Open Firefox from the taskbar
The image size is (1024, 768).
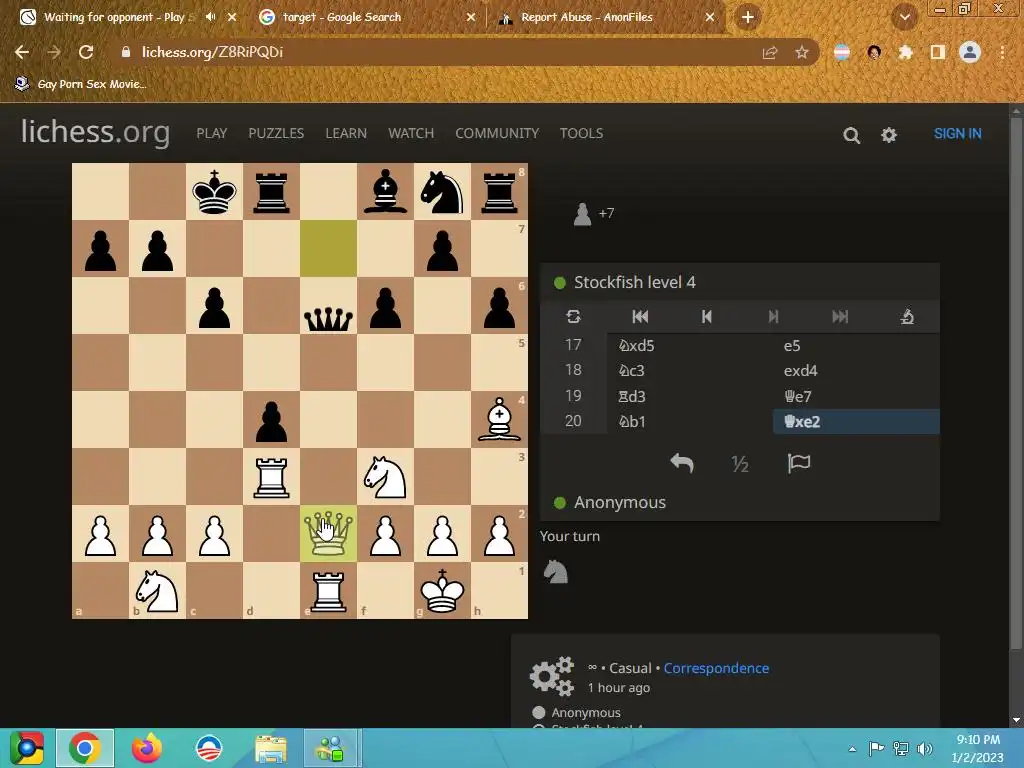click(x=146, y=748)
